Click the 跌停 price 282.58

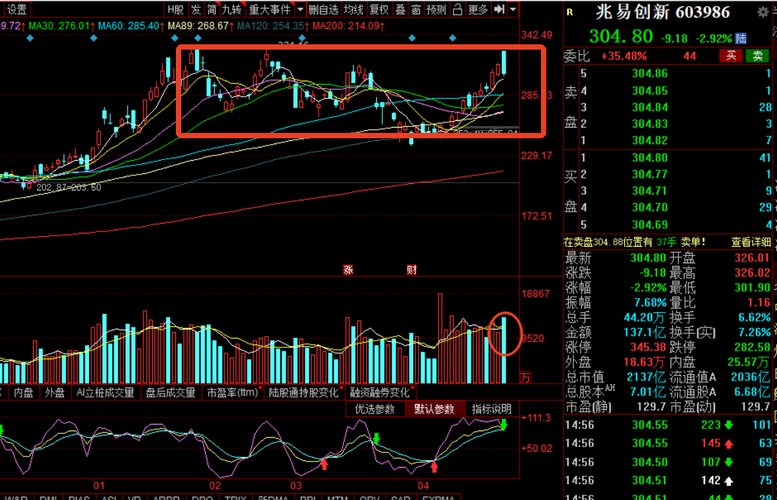click(x=752, y=347)
